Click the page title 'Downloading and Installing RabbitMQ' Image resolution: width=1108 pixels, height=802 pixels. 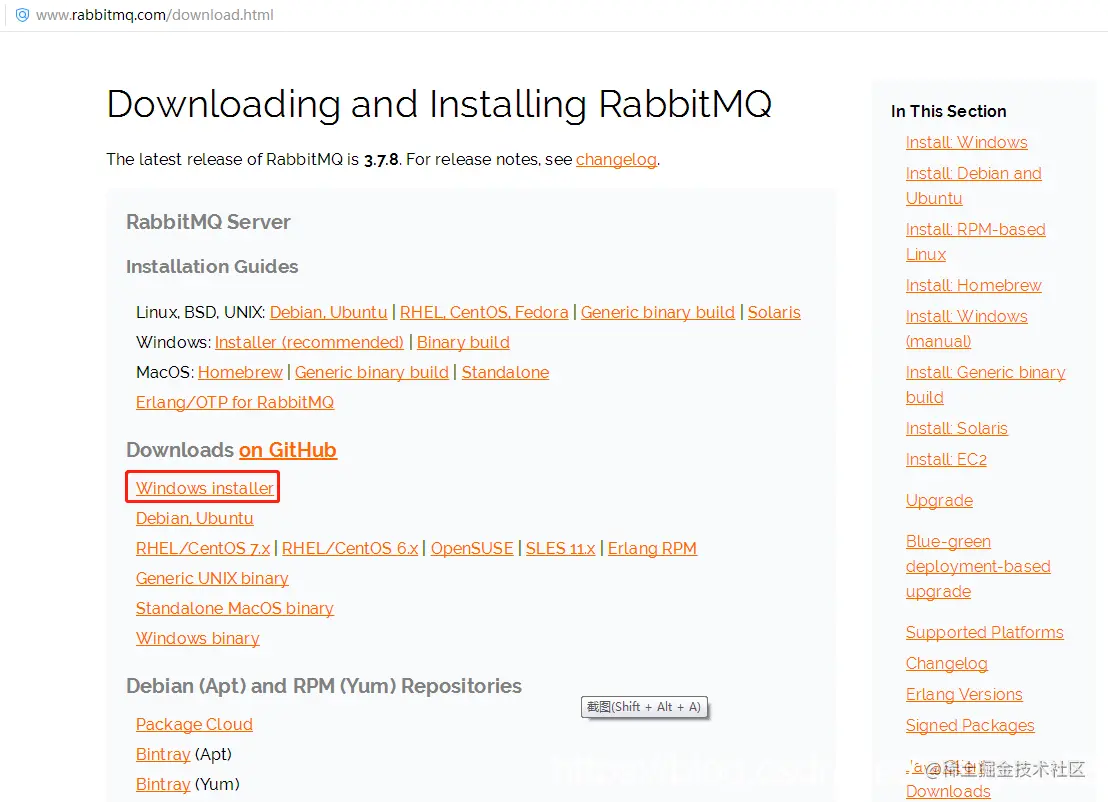[x=439, y=105]
